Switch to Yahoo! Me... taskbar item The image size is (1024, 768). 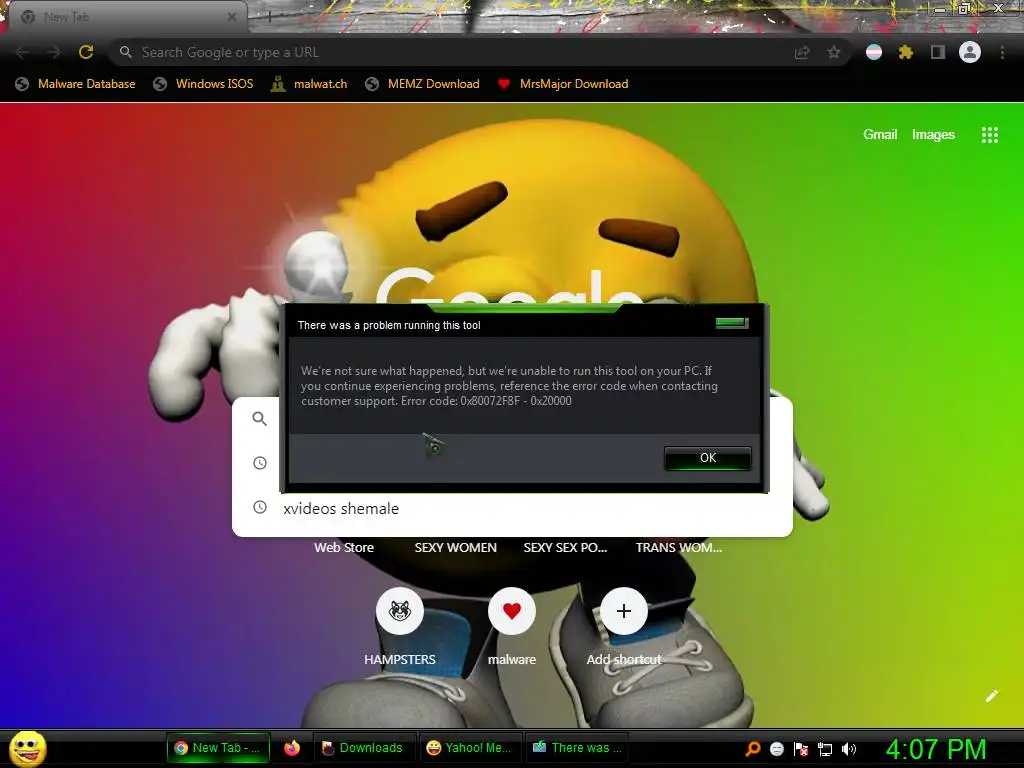pos(470,748)
